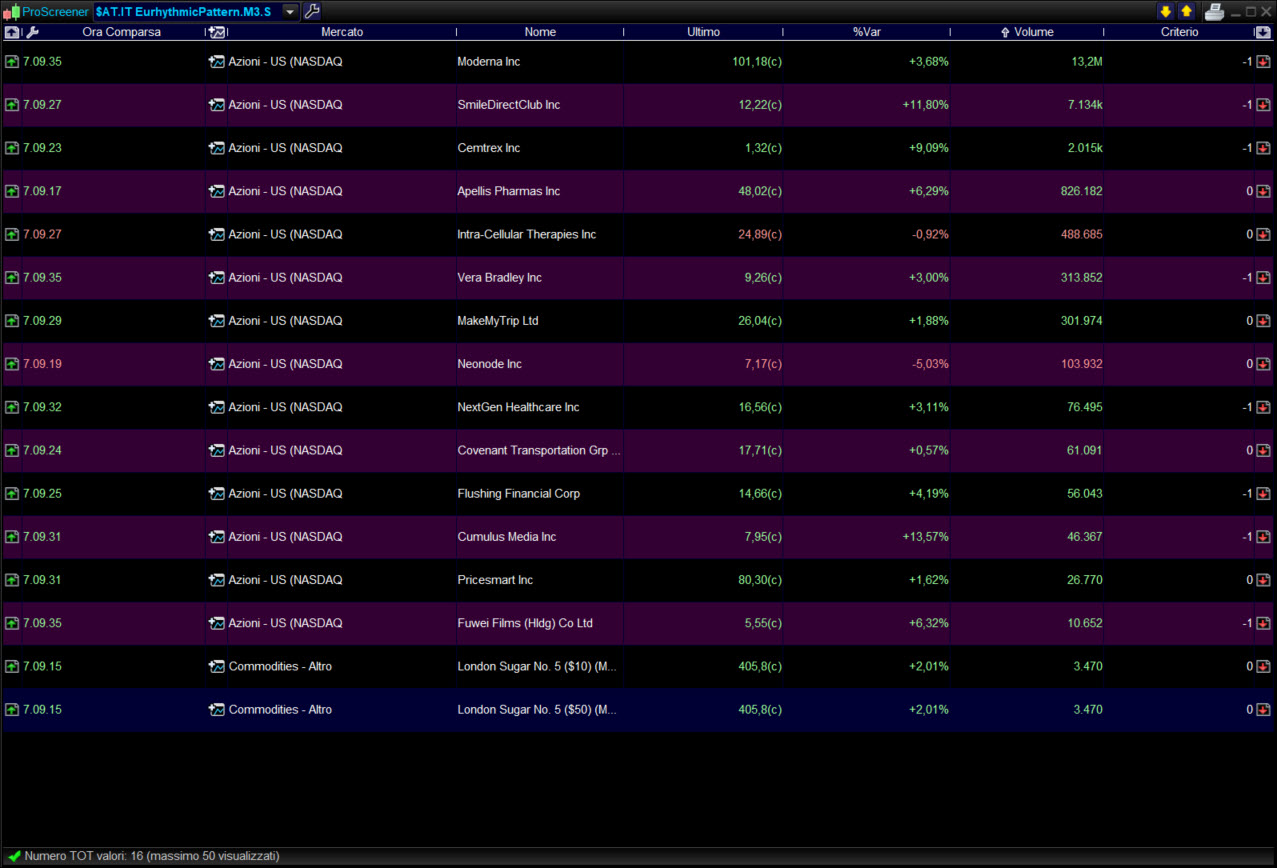Viewport: 1277px width, 868px height.
Task: Click the ProScreener candlestick logo icon
Action: [x=11, y=12]
